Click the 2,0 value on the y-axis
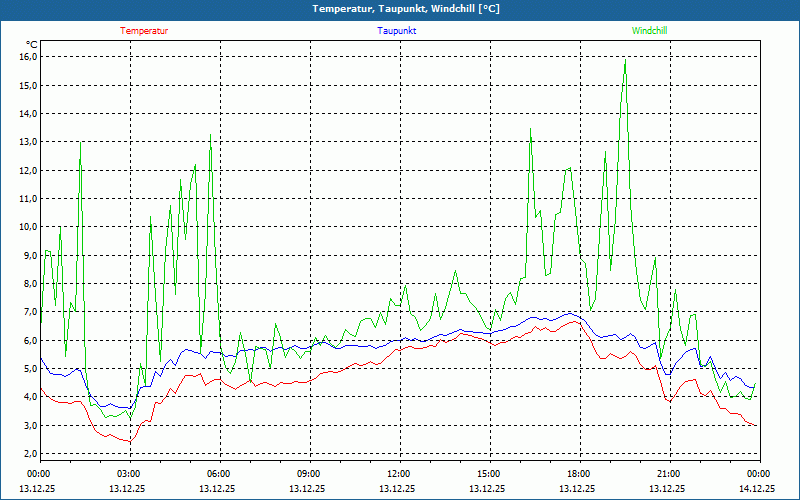Screen dimensions: 800x500 click(x=27, y=454)
